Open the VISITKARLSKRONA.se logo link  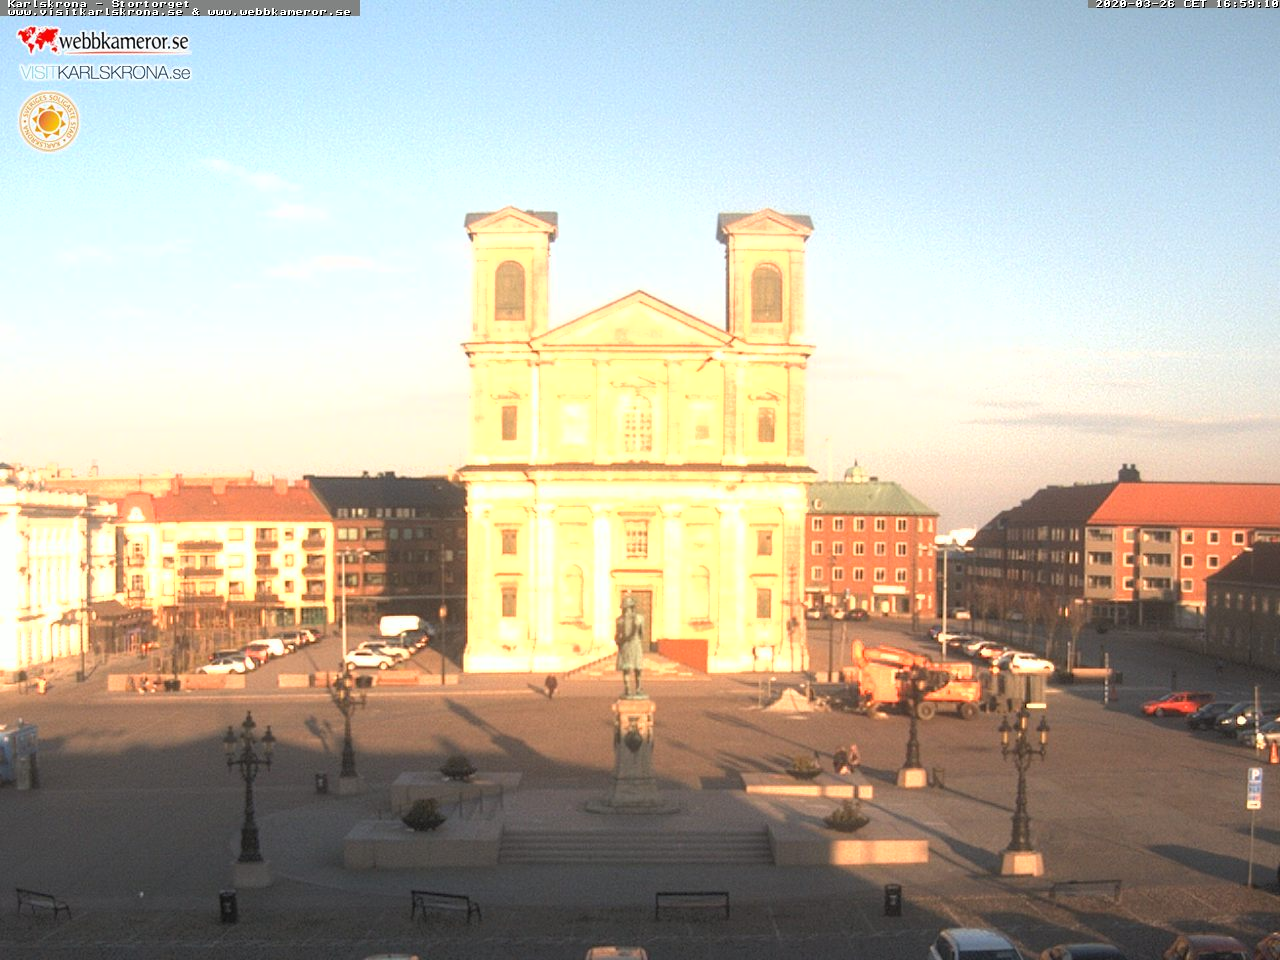(x=105, y=72)
